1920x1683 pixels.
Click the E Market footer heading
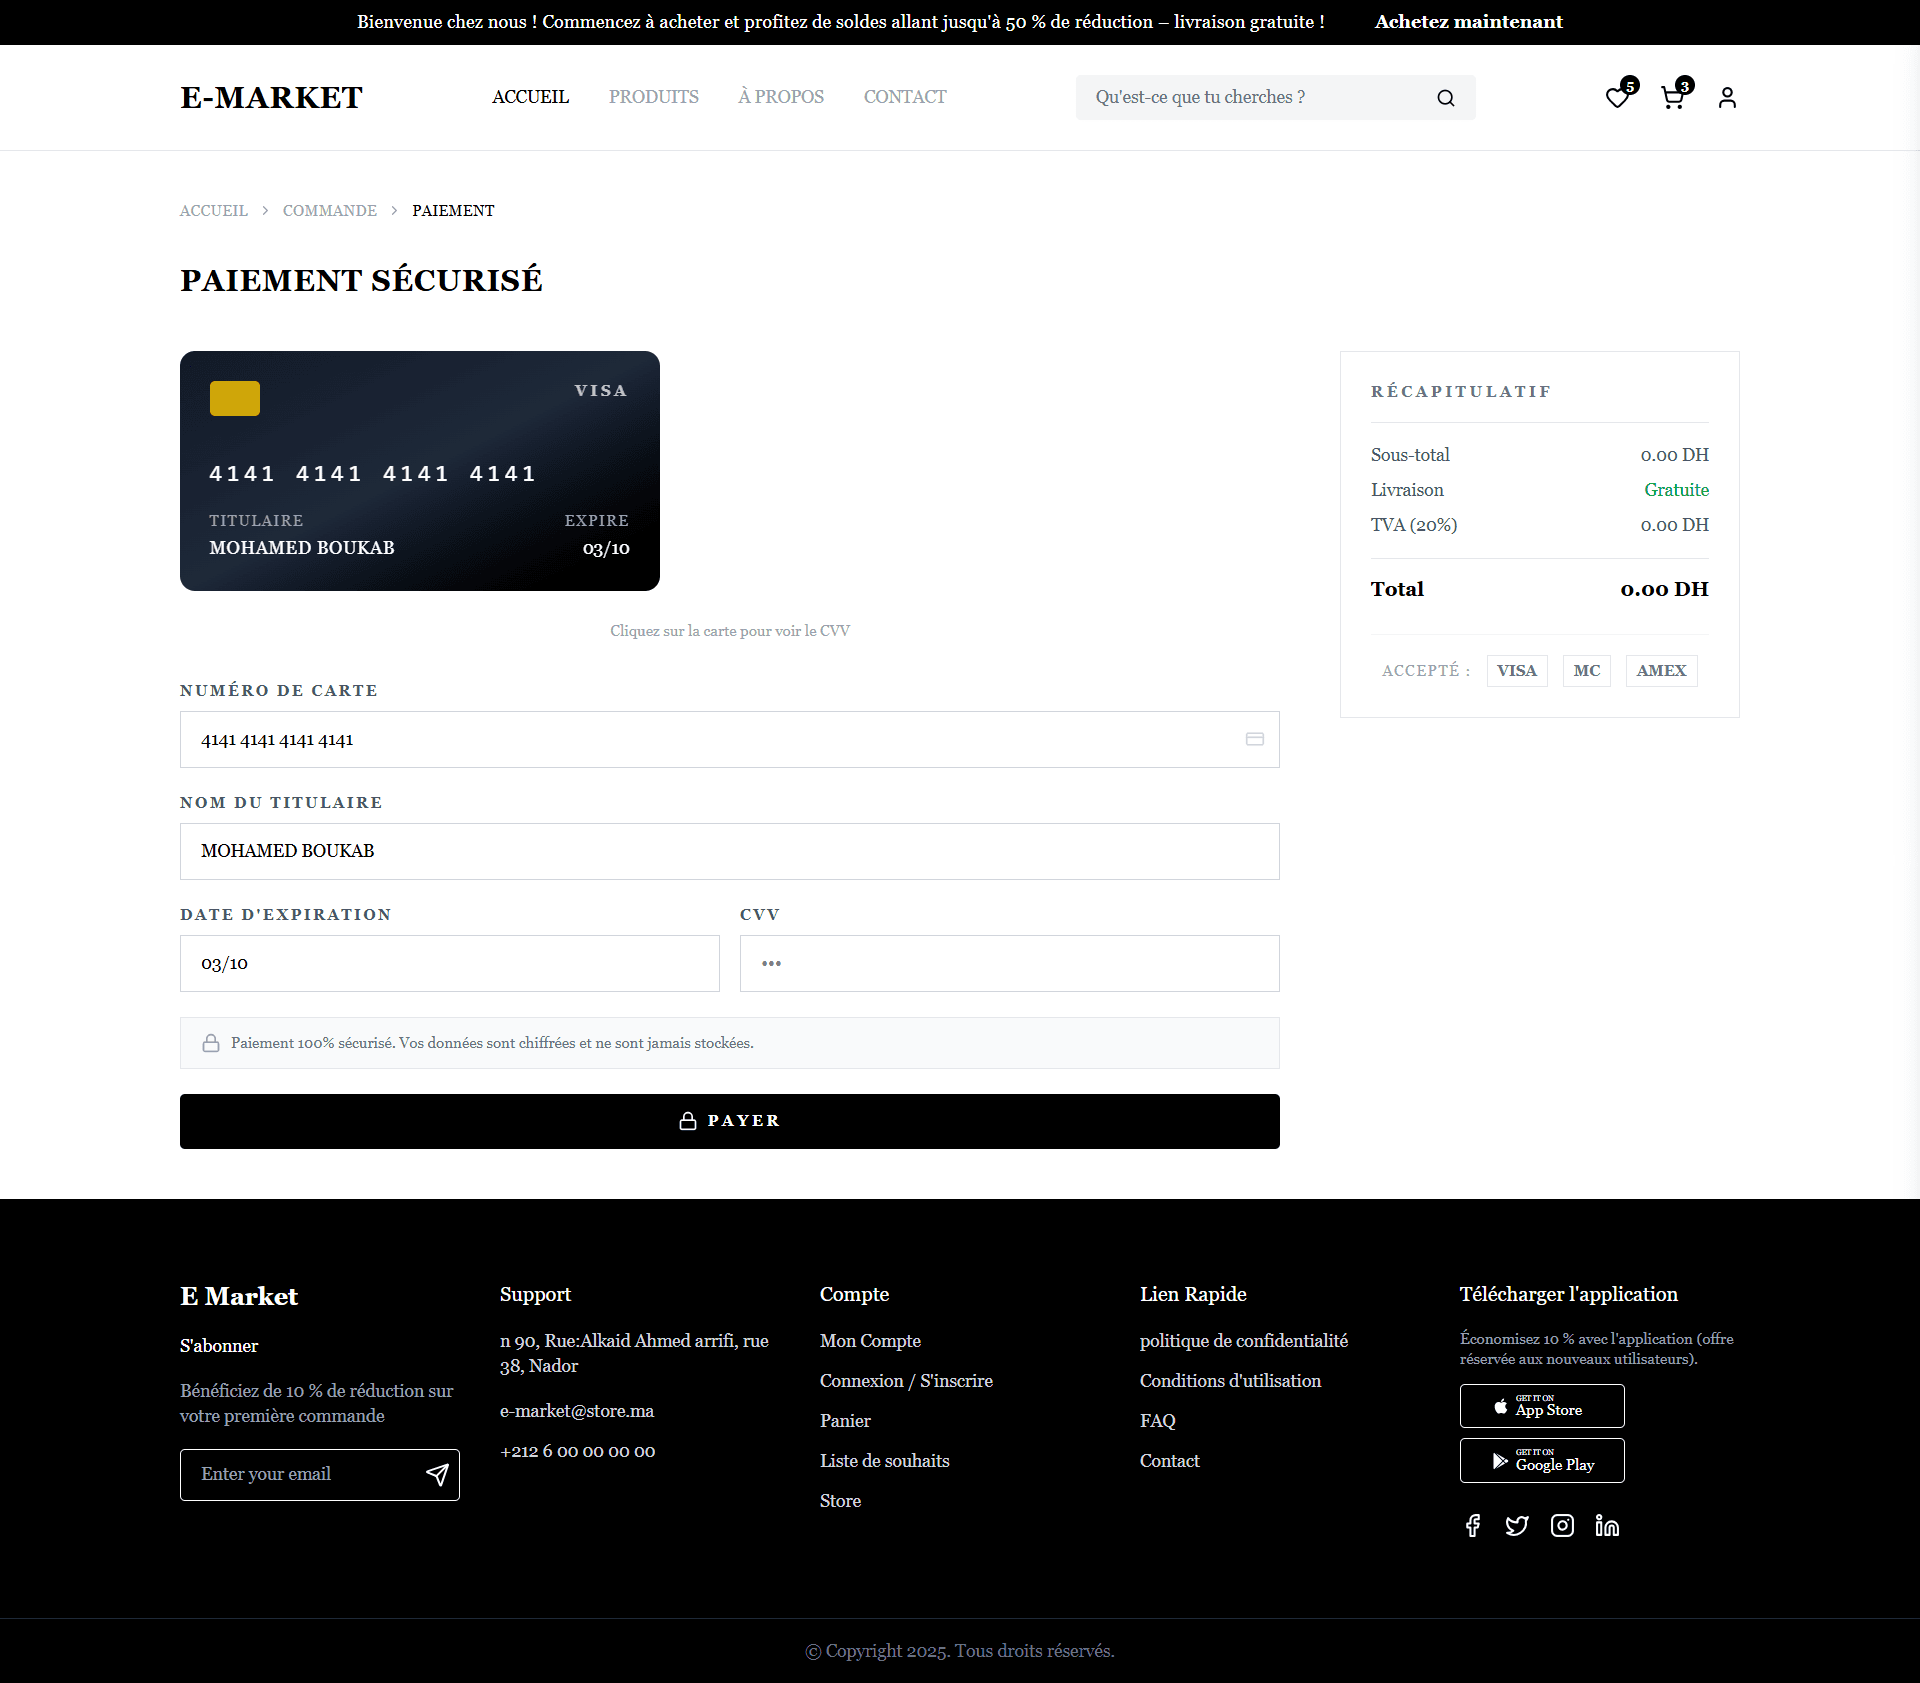pyautogui.click(x=239, y=1296)
